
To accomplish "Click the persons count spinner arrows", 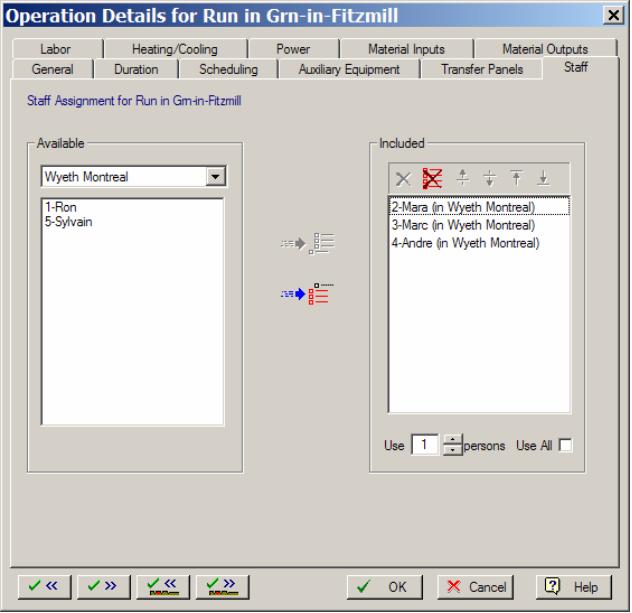I will pos(451,445).
